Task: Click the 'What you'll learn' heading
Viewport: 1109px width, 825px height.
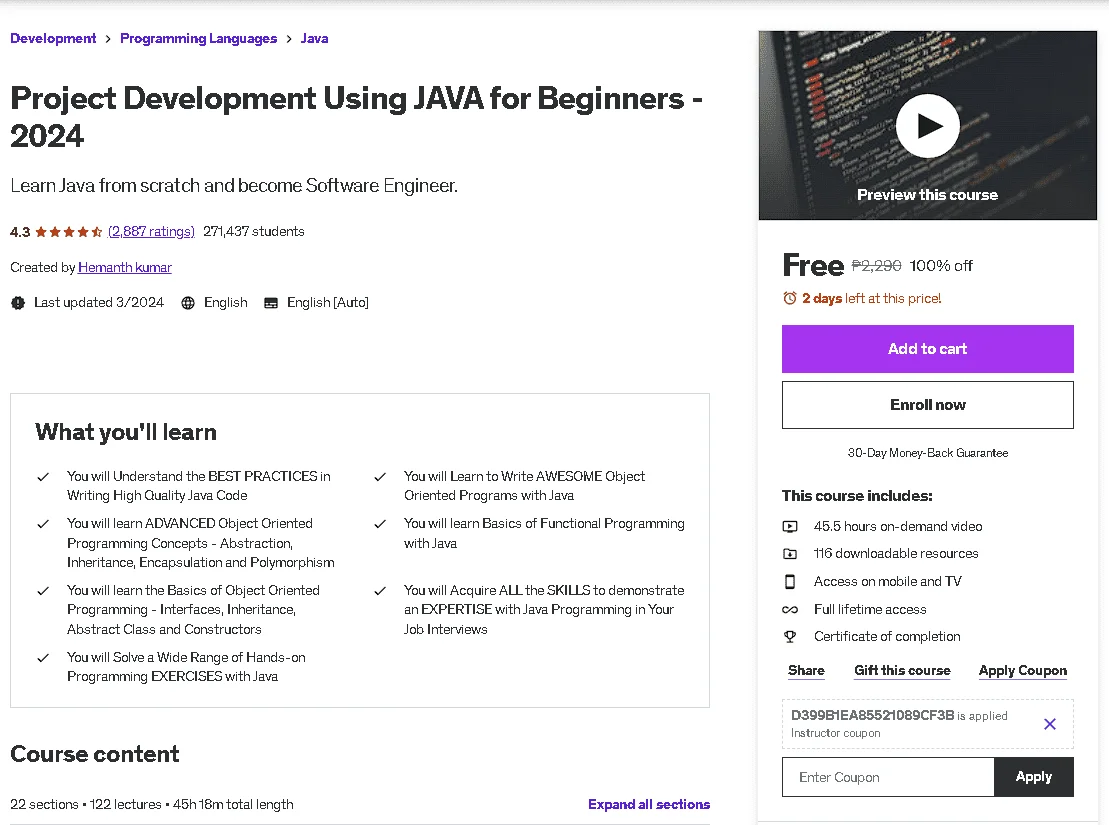Action: point(126,432)
